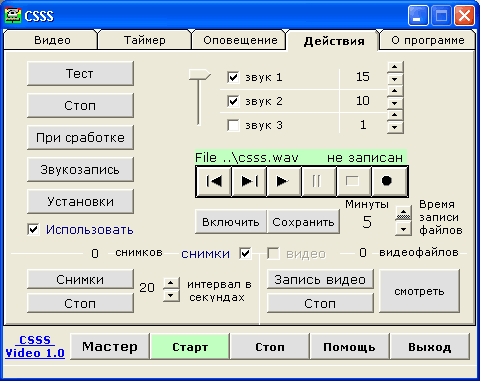Viewport: 480px width, 381px height.
Task: Decrease the звук 2 value with down arrow
Action: click(x=395, y=103)
